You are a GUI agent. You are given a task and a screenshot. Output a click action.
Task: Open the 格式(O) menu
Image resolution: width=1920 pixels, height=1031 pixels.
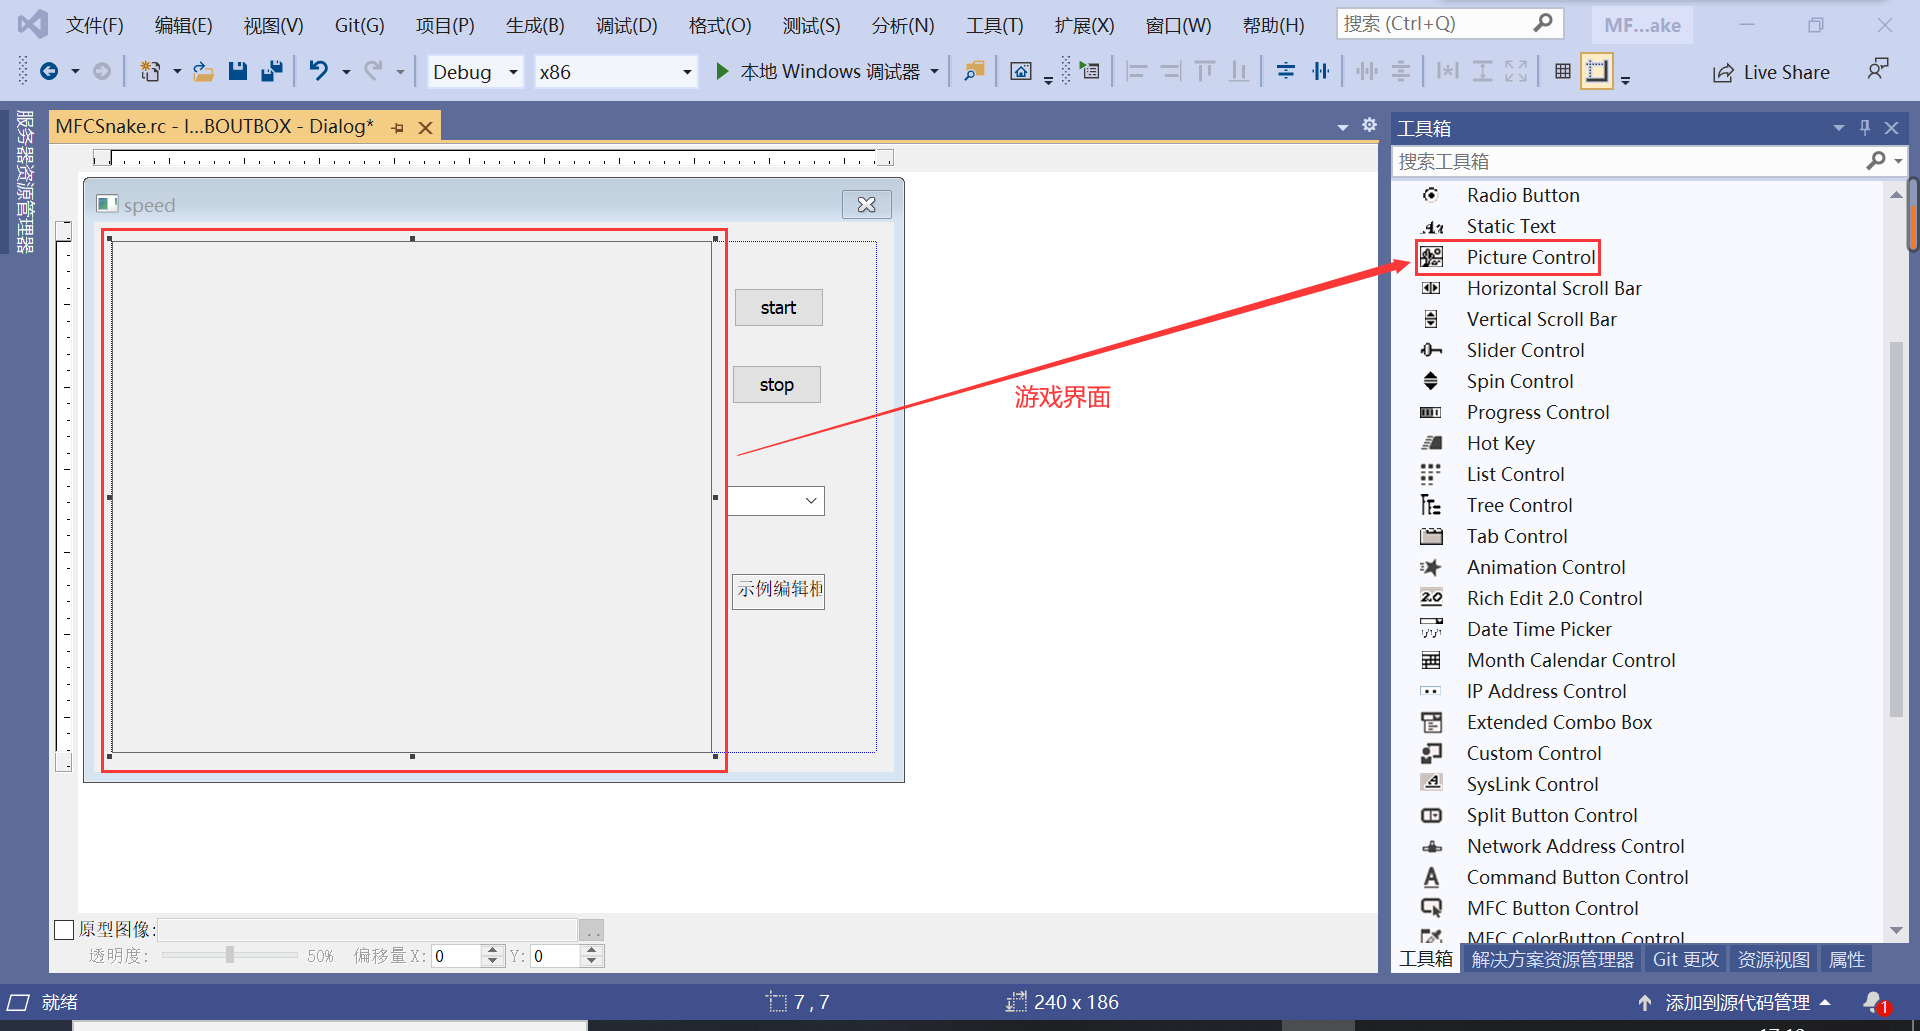point(720,25)
